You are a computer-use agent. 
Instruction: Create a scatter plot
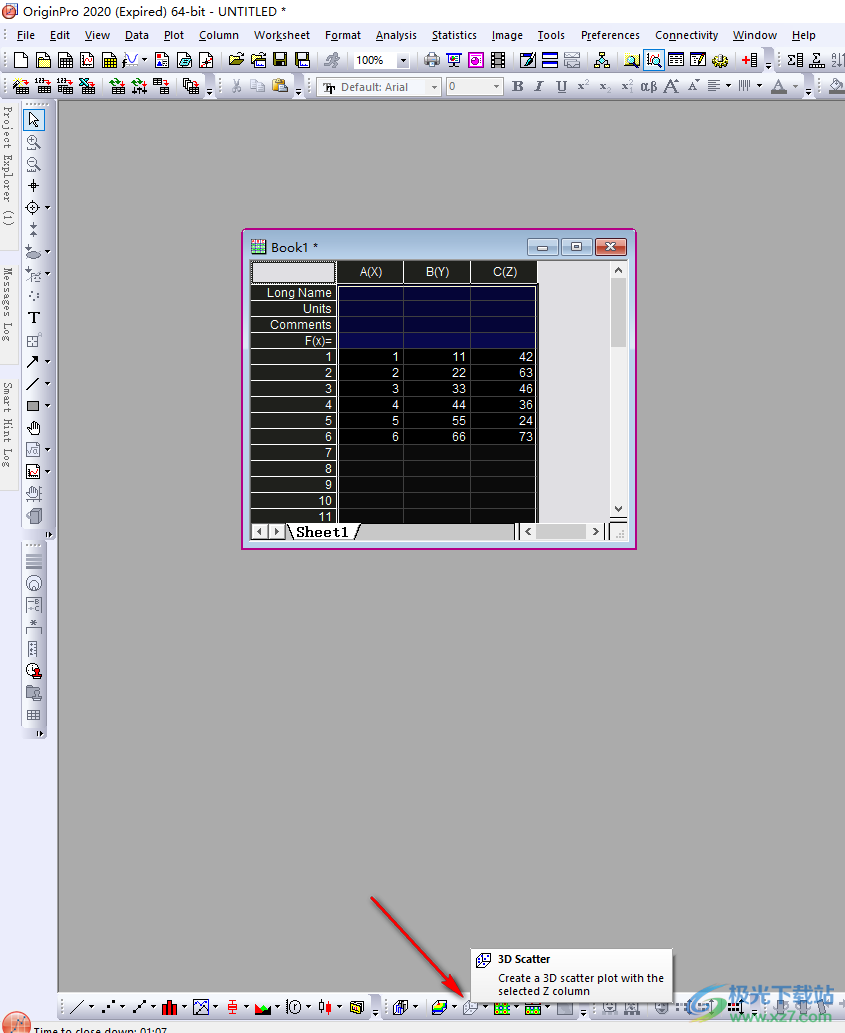click(109, 1007)
